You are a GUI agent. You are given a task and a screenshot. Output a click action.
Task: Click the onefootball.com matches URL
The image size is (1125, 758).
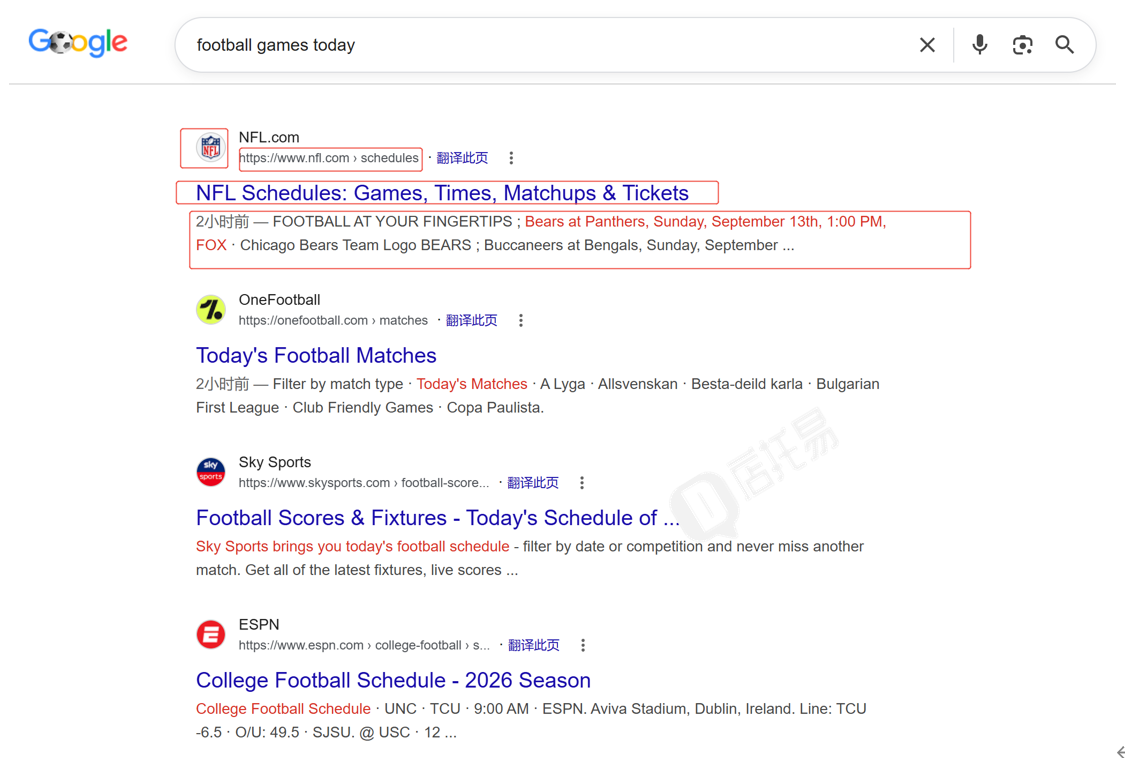(333, 320)
